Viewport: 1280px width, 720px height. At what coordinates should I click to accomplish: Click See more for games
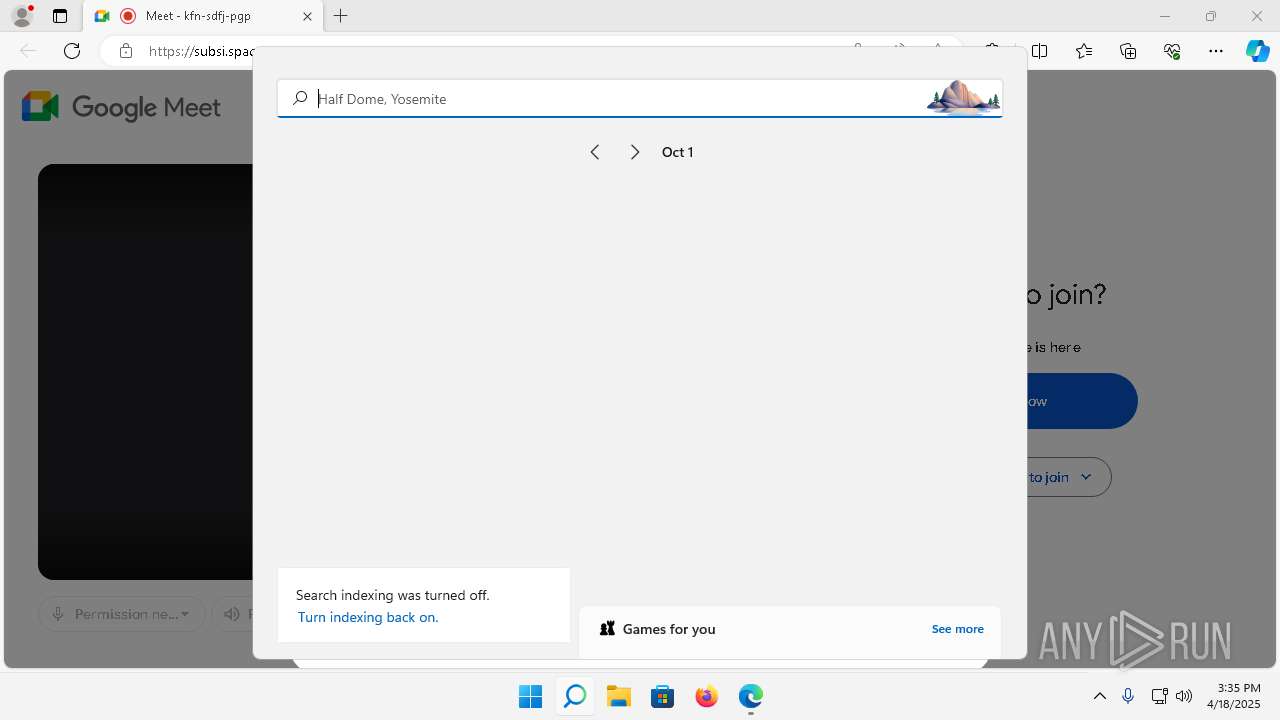point(957,629)
